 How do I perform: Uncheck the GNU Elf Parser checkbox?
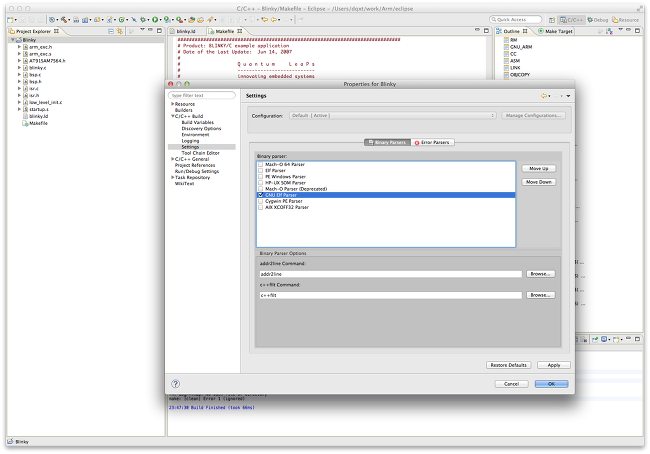tap(261, 195)
